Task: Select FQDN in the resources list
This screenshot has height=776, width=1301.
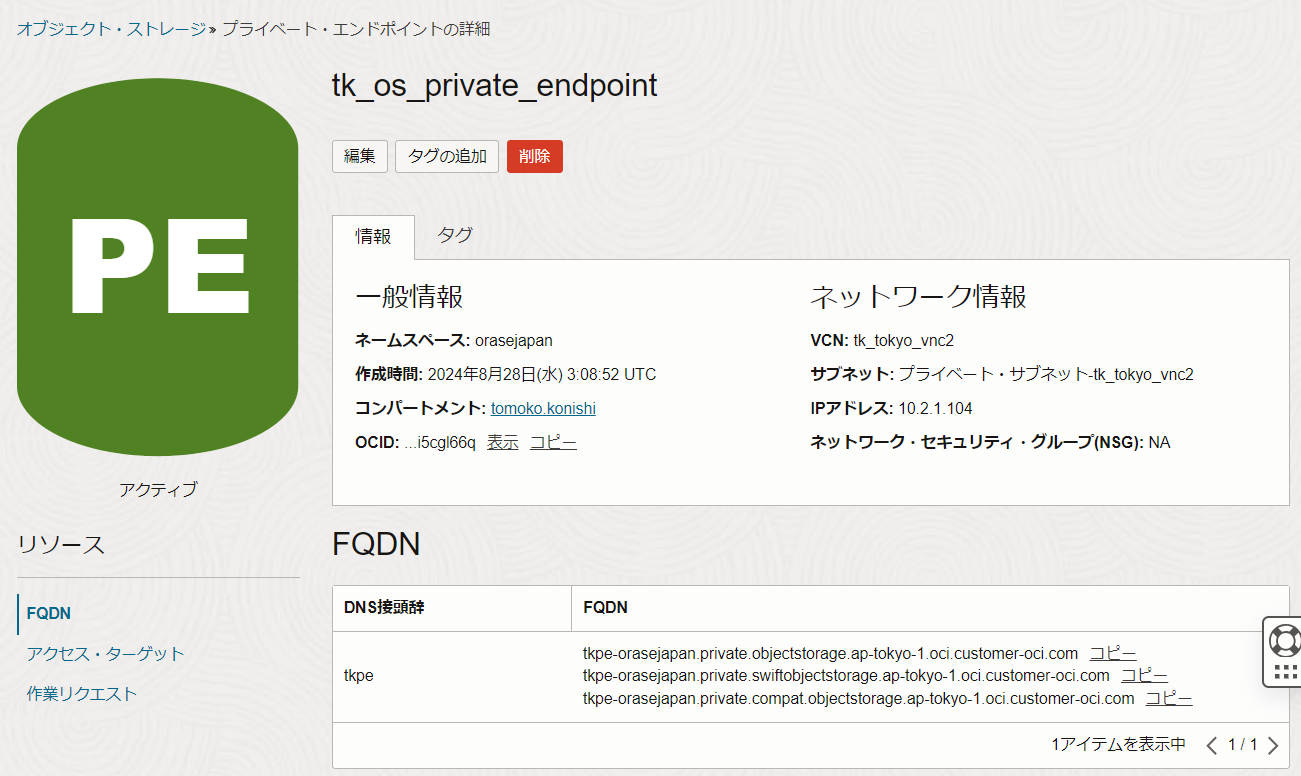Action: [49, 613]
